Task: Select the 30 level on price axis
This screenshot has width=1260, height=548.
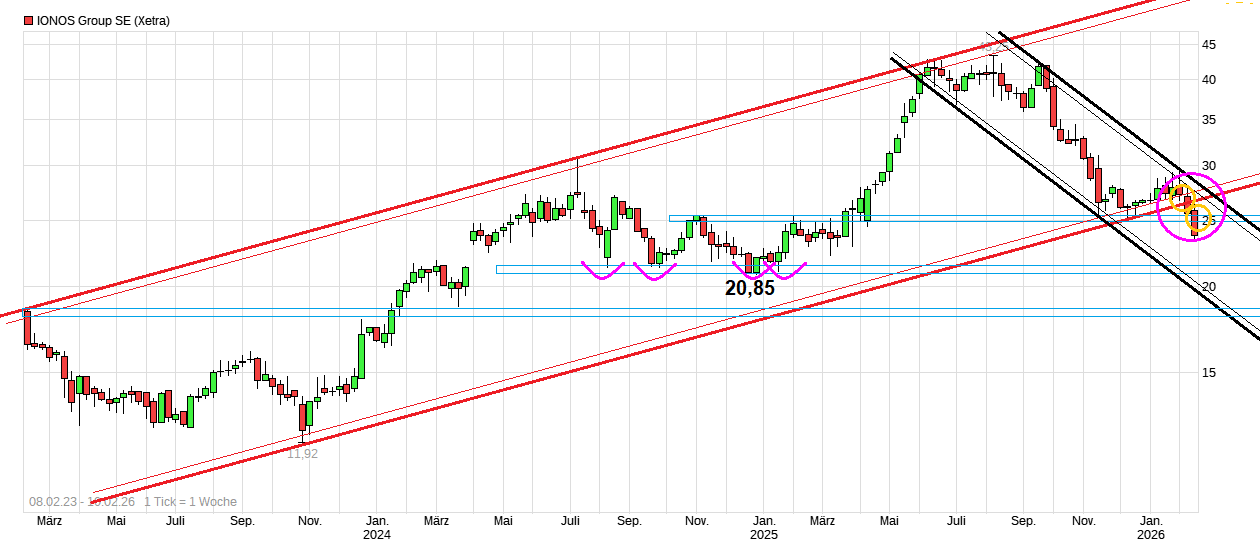Action: (x=1209, y=166)
